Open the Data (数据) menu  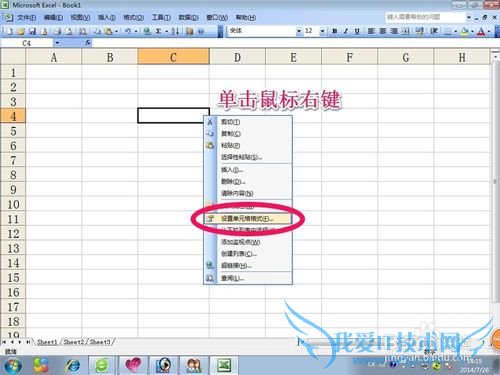(x=188, y=17)
